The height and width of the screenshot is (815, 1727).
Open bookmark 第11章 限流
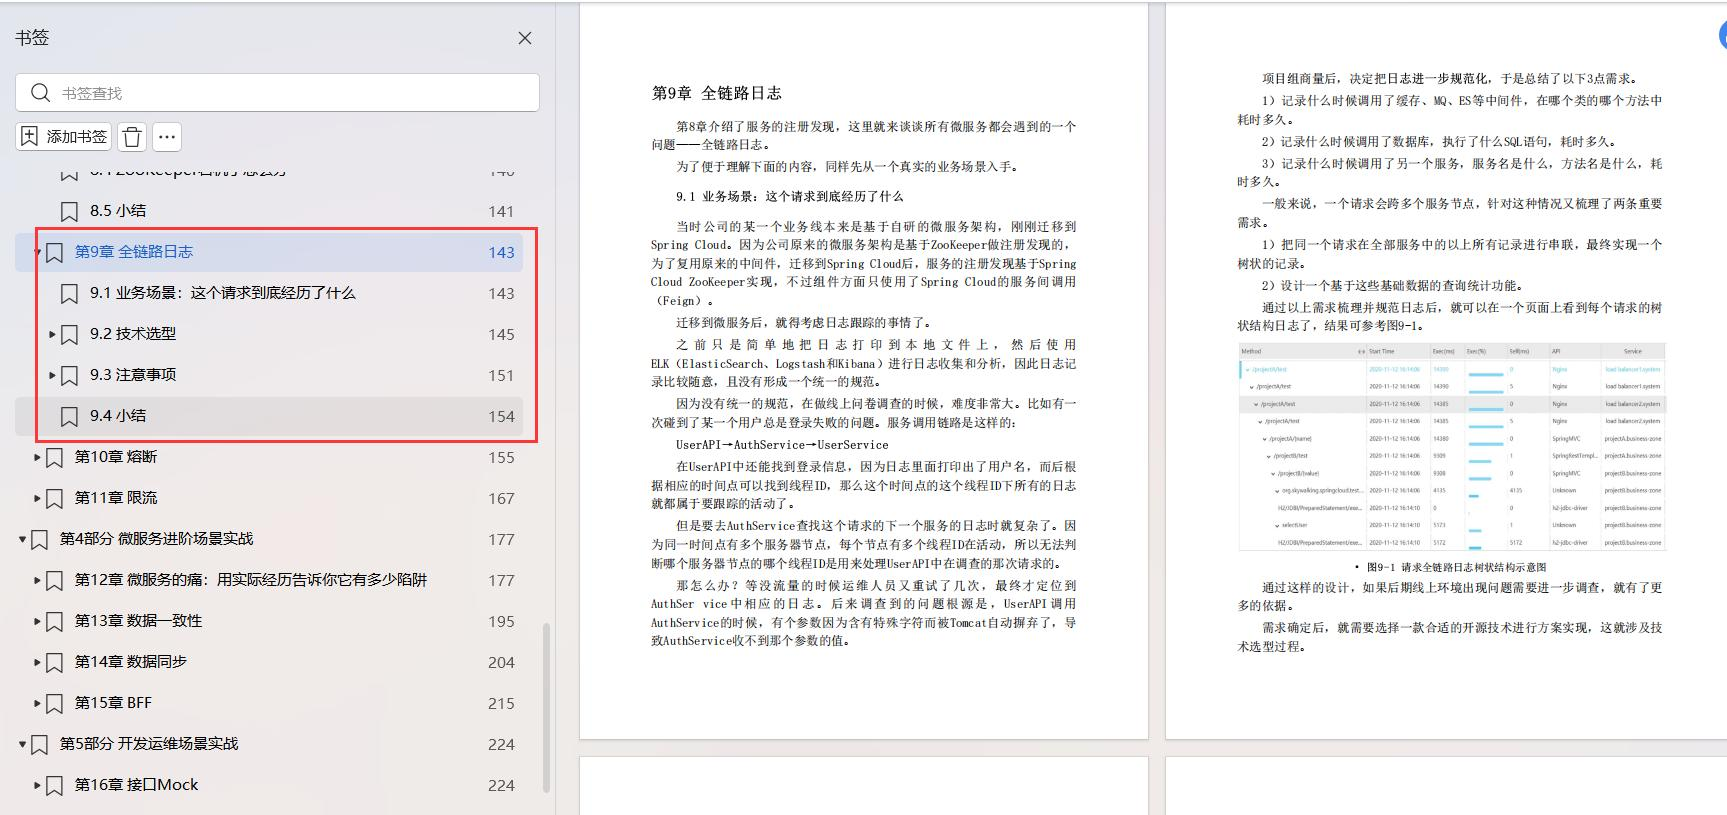116,498
